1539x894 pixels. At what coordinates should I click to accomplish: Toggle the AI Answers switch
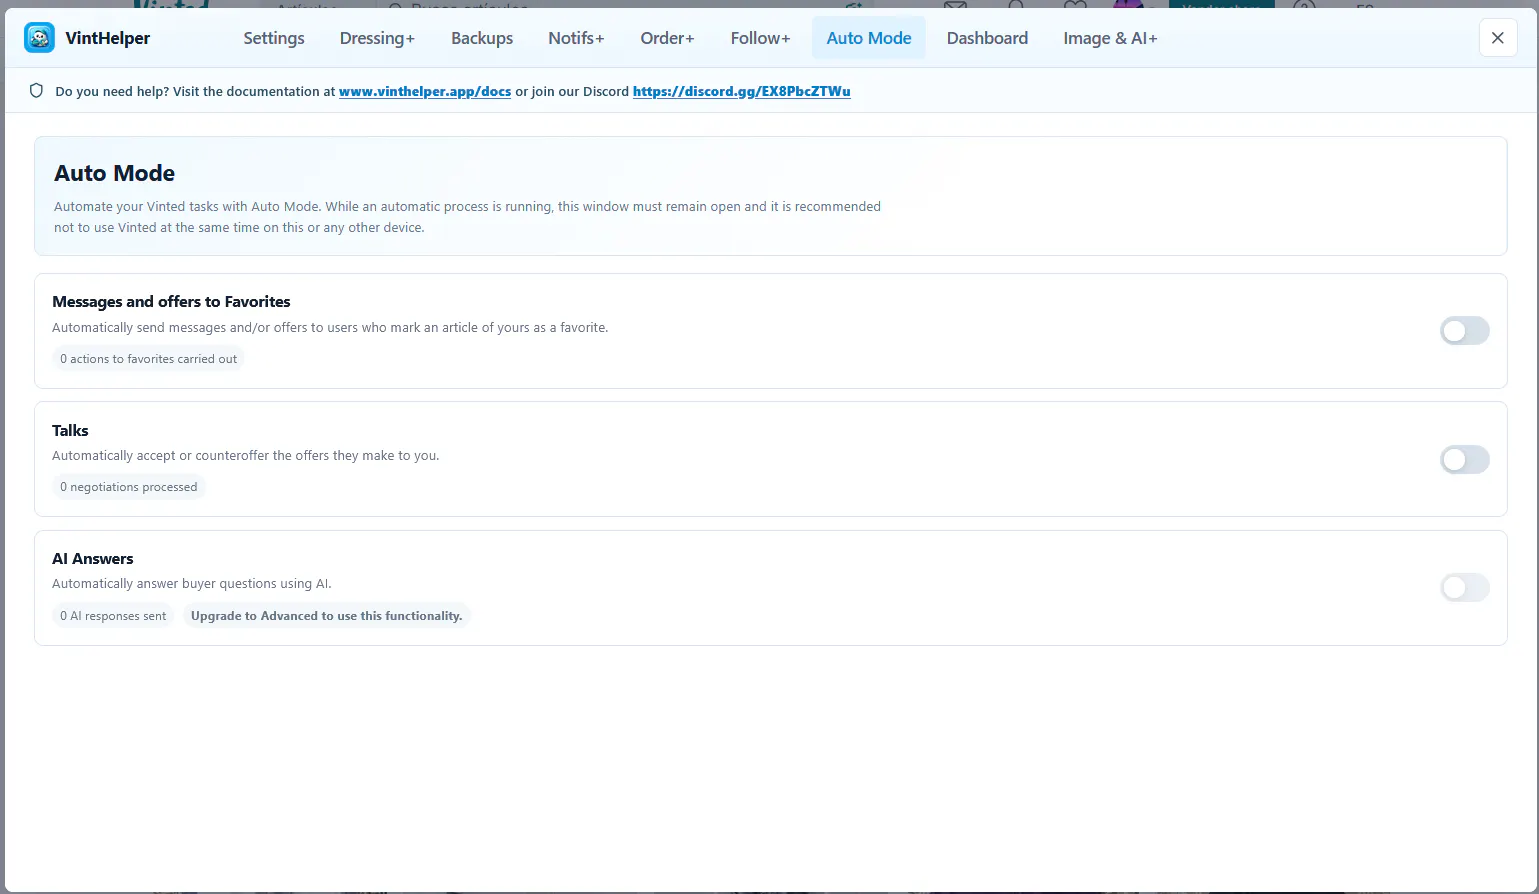tap(1464, 587)
